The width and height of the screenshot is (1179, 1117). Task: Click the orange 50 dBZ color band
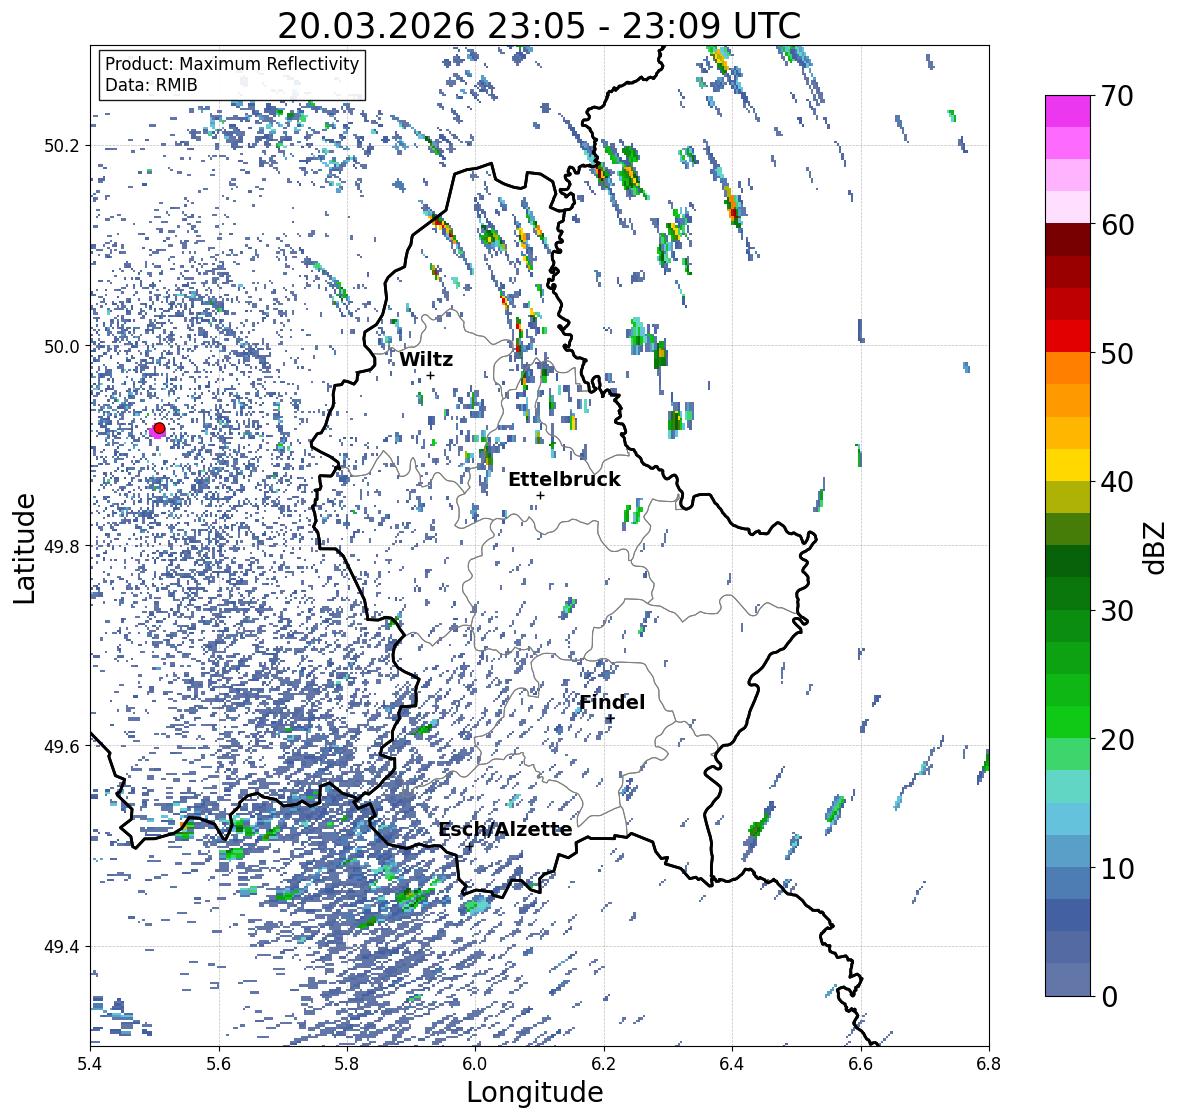tap(1068, 368)
